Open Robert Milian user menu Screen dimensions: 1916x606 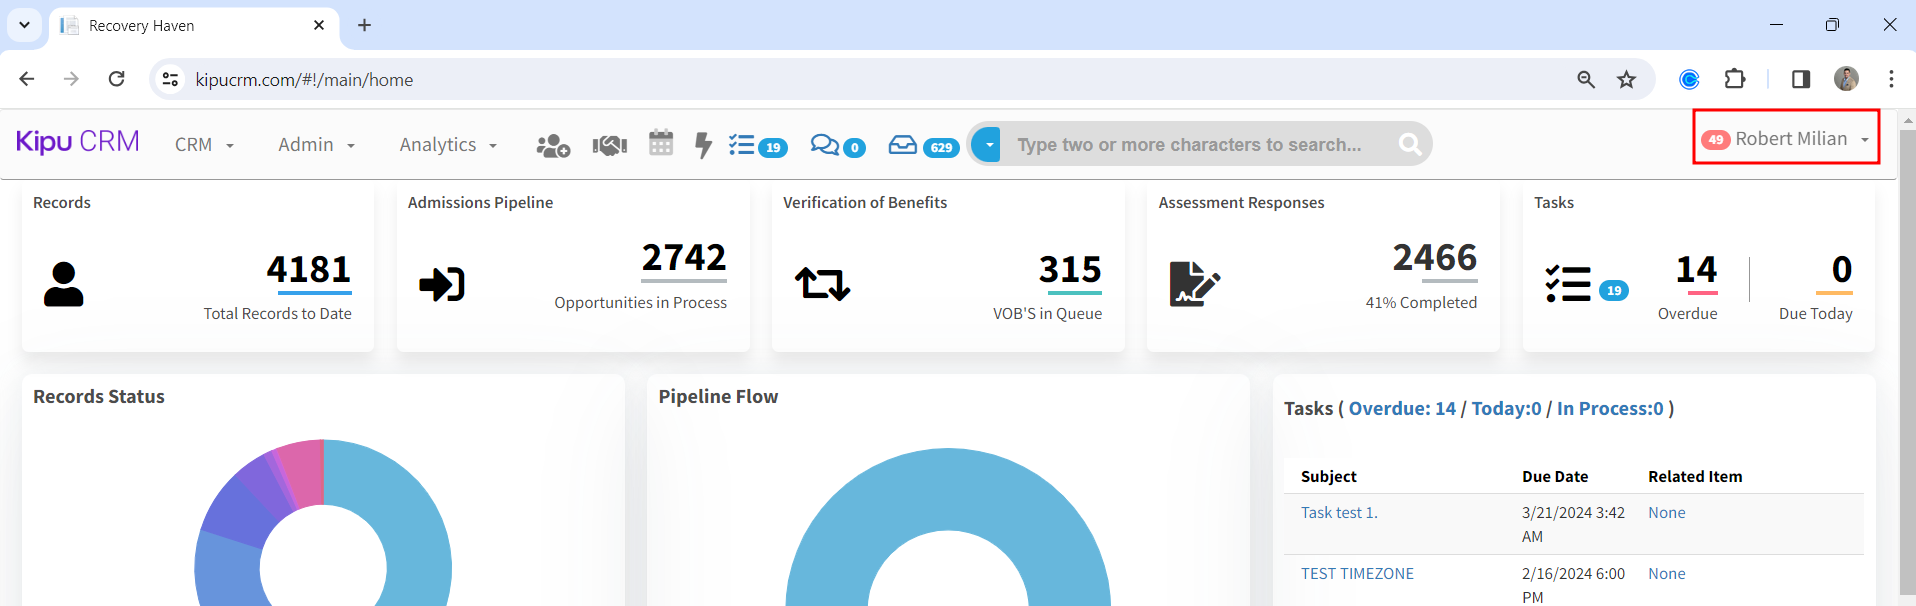1786,139
